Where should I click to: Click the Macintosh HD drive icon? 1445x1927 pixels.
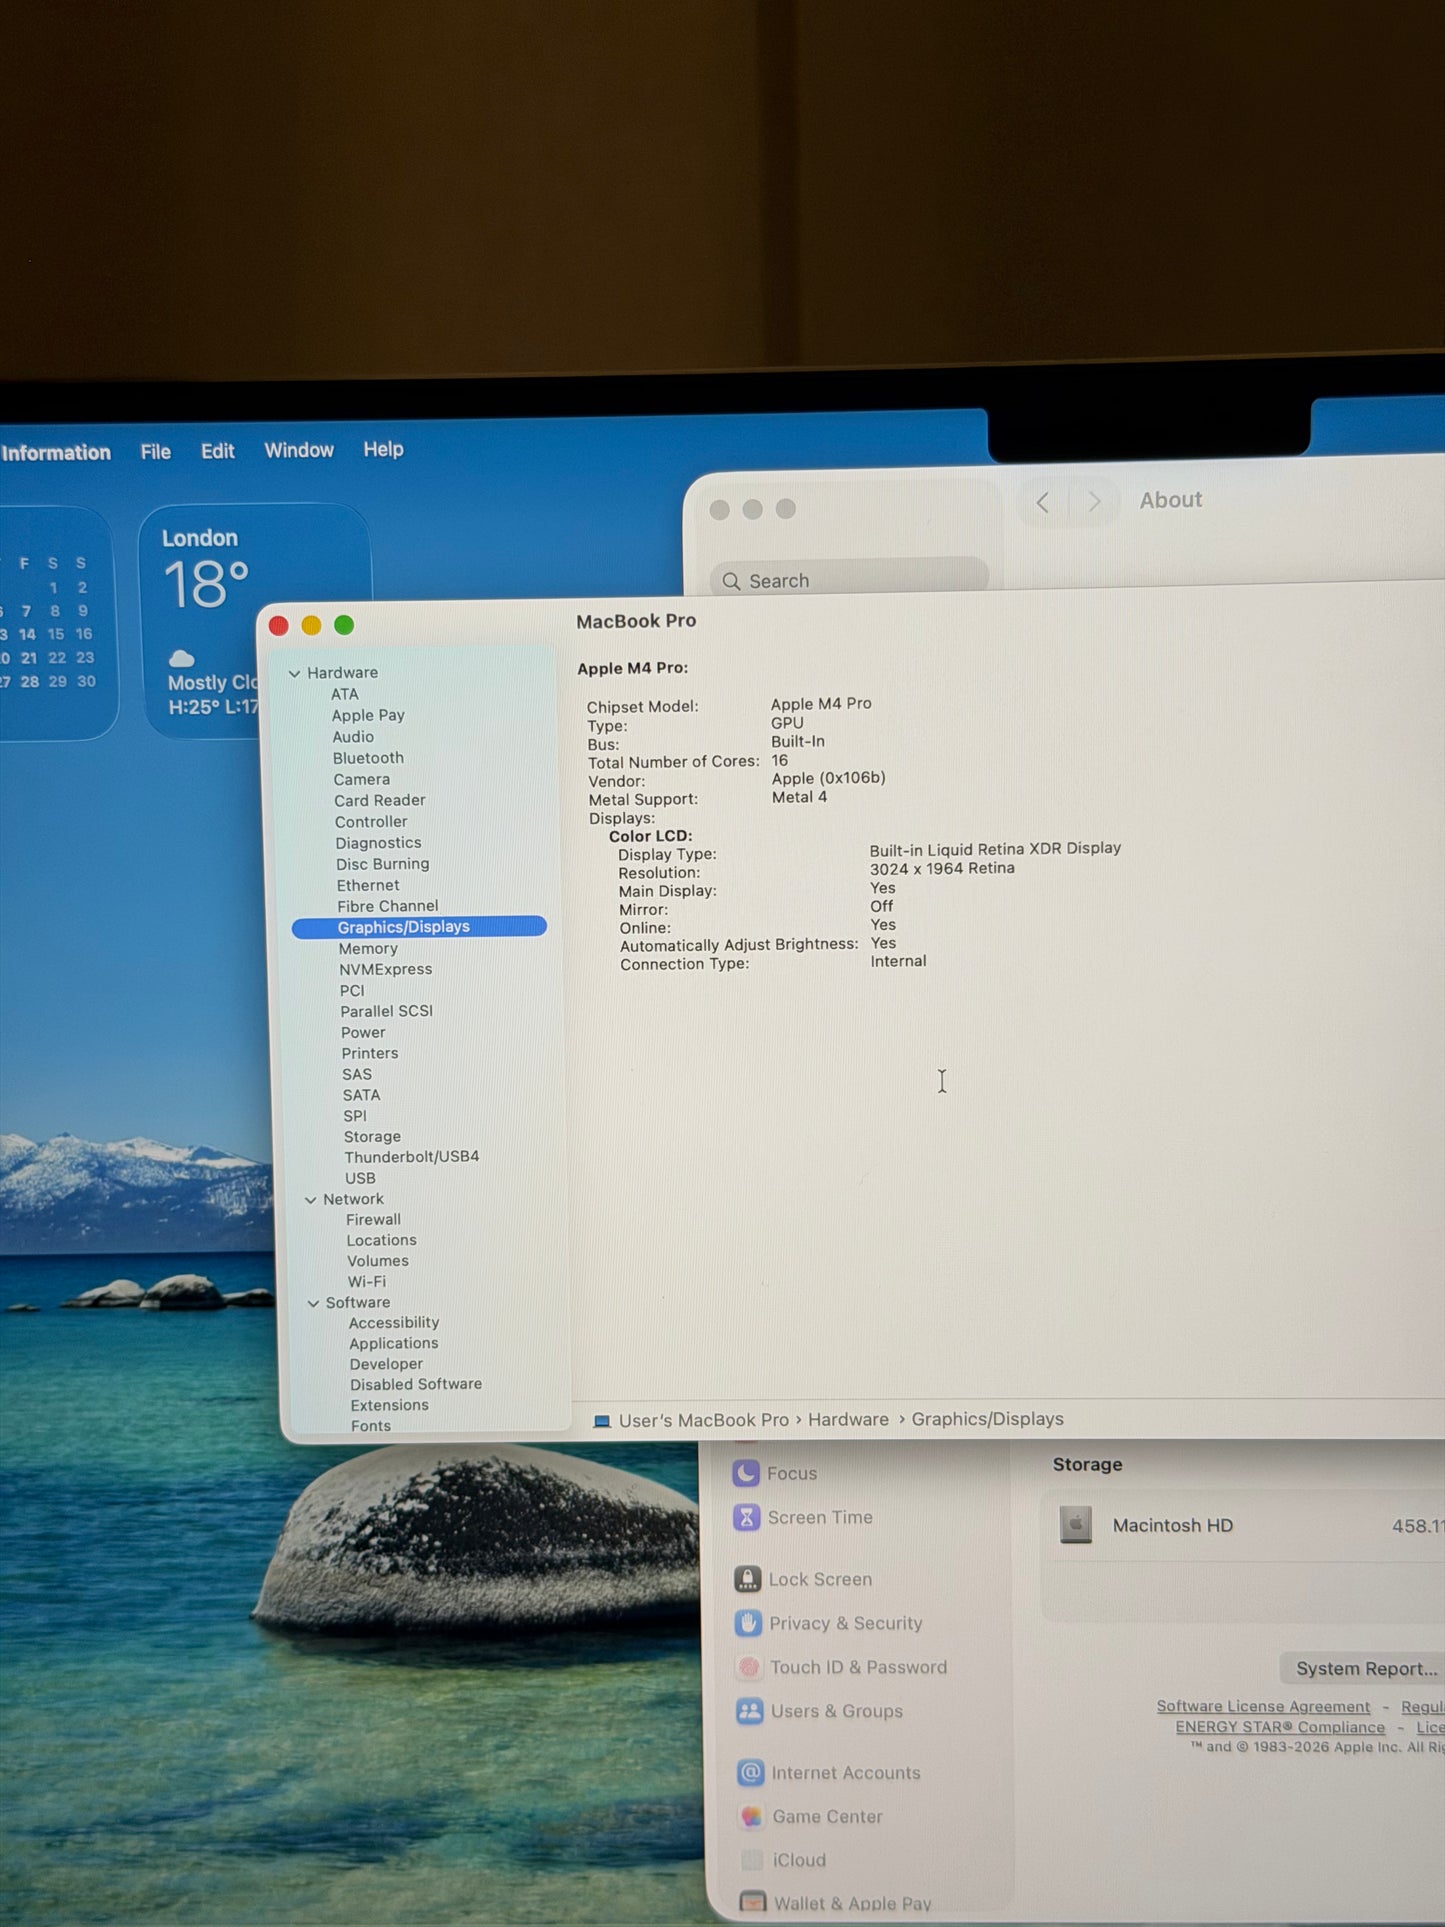pos(1076,1526)
